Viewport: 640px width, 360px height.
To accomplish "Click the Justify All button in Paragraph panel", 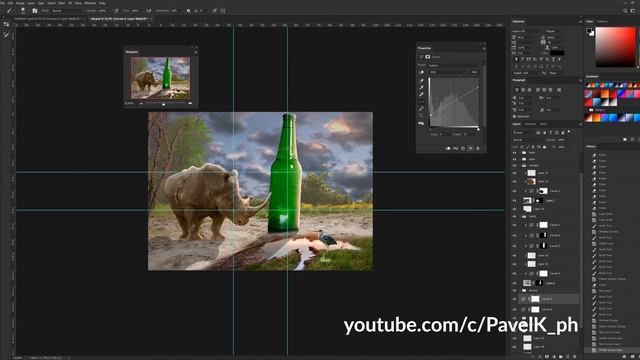I will [559, 90].
